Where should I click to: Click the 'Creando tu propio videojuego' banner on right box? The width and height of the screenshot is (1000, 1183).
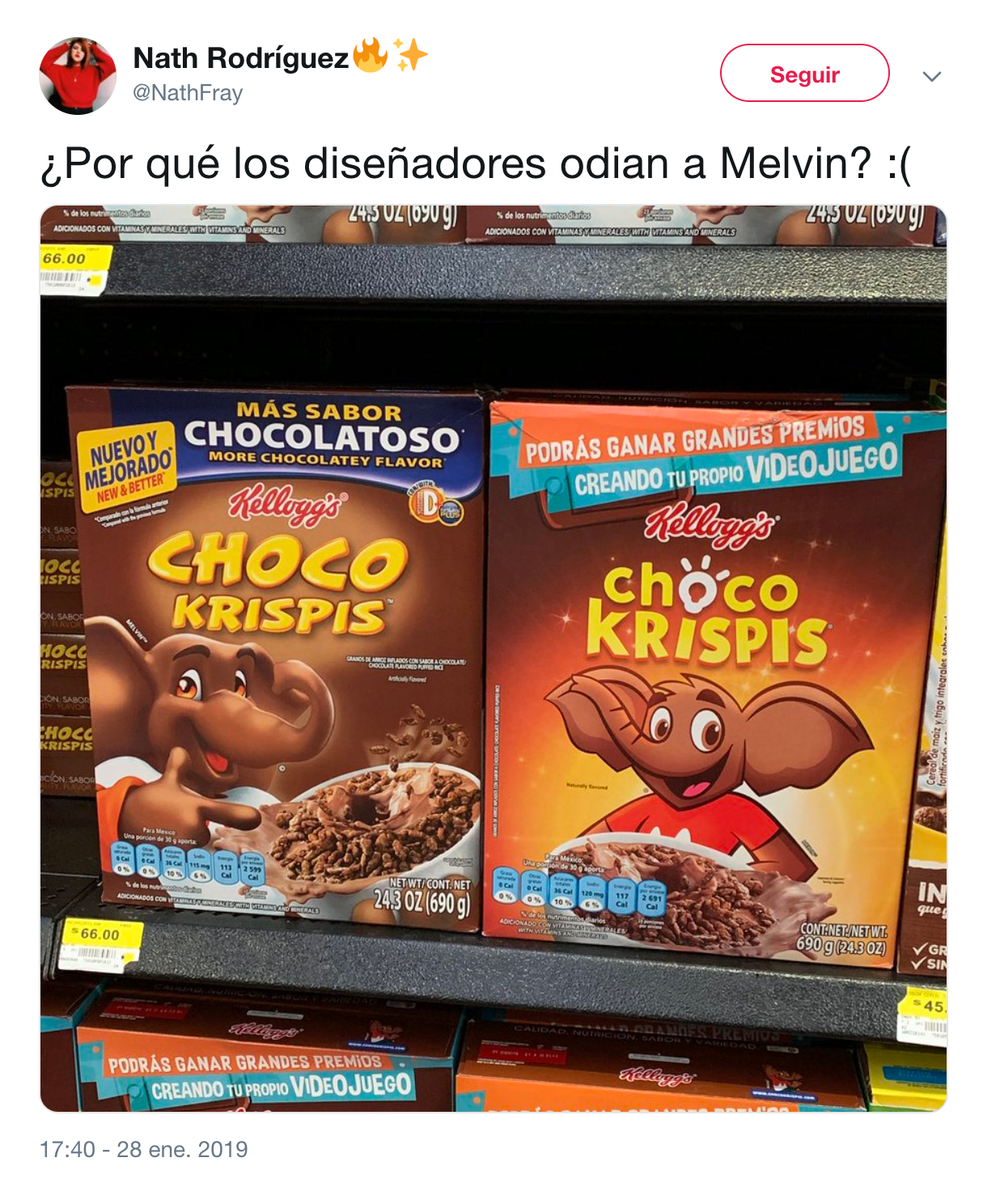tap(736, 469)
